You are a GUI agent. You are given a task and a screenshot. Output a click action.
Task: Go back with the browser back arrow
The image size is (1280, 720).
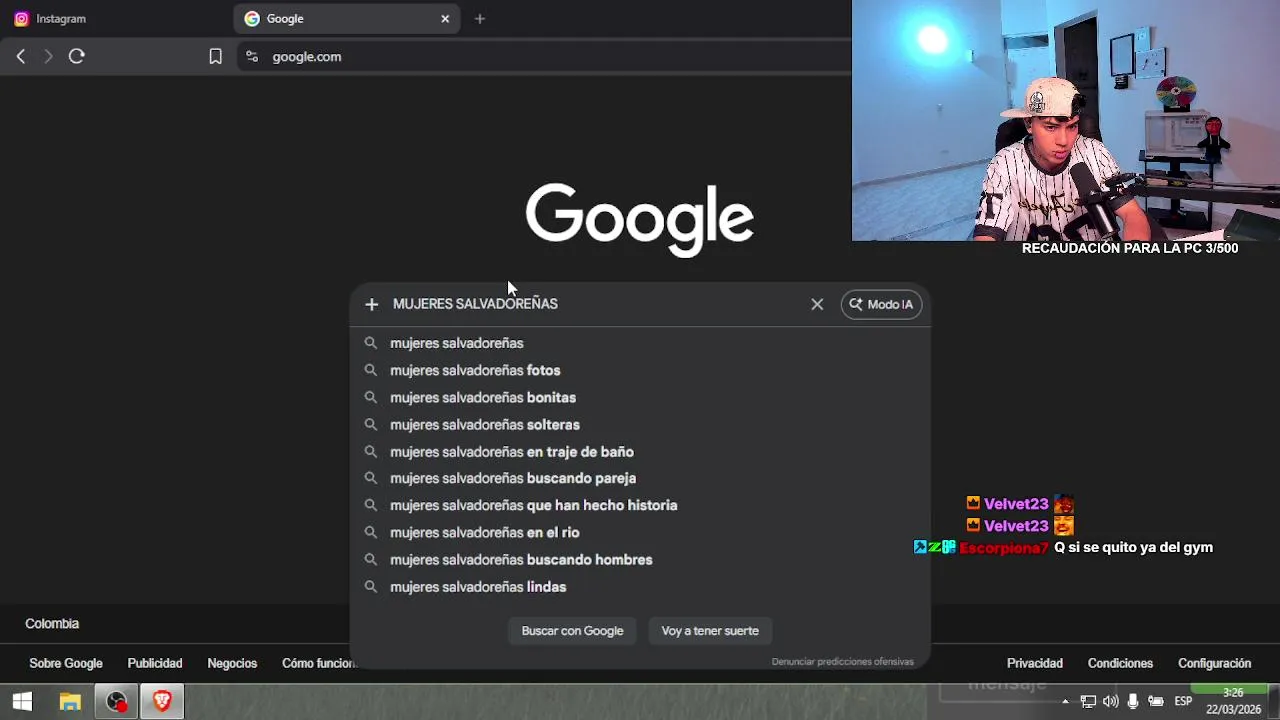pos(21,57)
